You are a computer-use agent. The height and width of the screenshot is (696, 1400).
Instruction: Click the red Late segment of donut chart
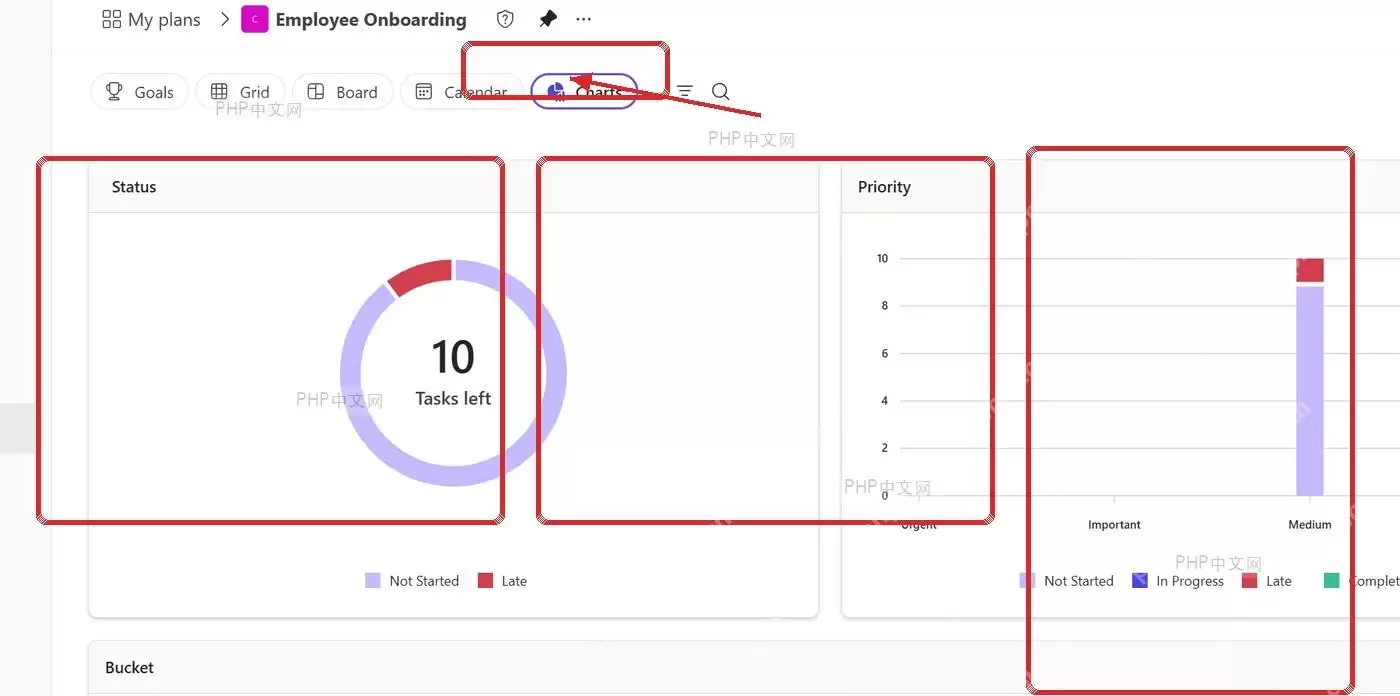tap(419, 276)
